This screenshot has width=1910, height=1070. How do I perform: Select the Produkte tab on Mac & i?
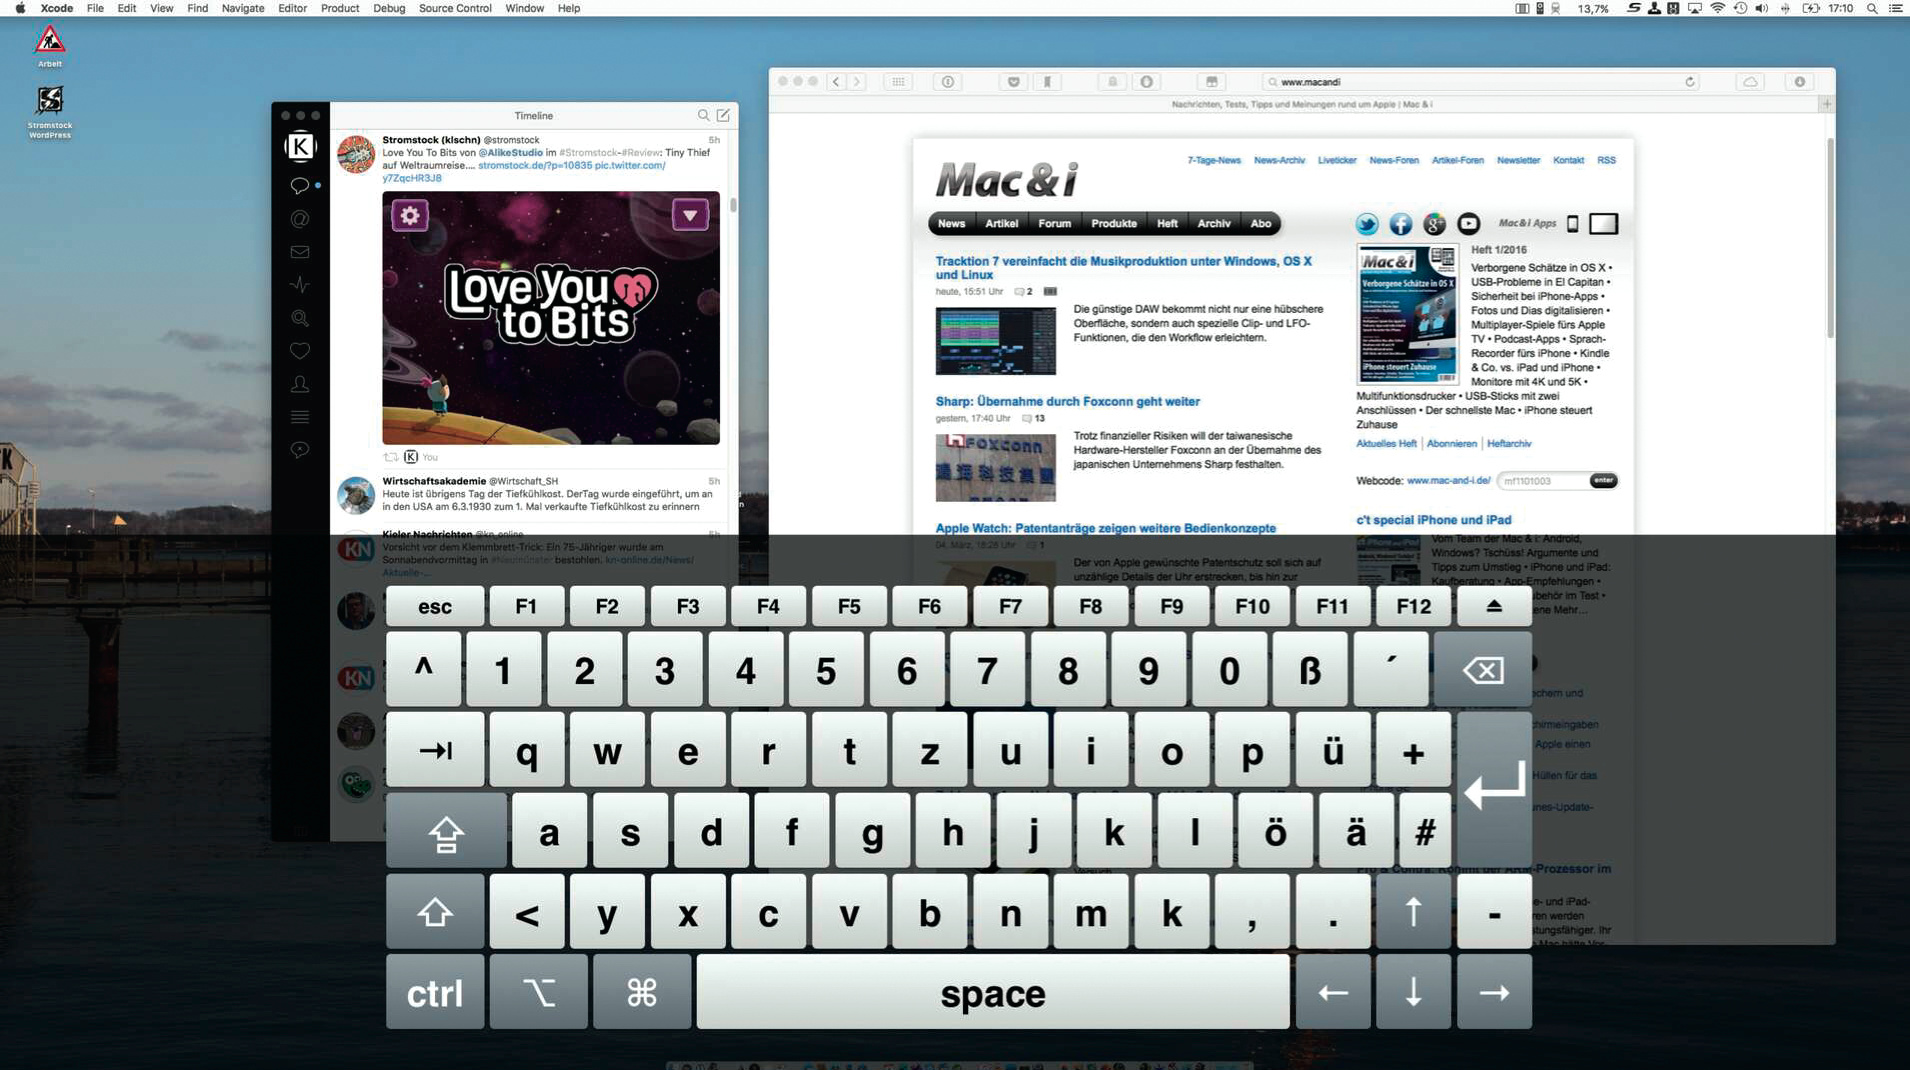tap(1113, 224)
